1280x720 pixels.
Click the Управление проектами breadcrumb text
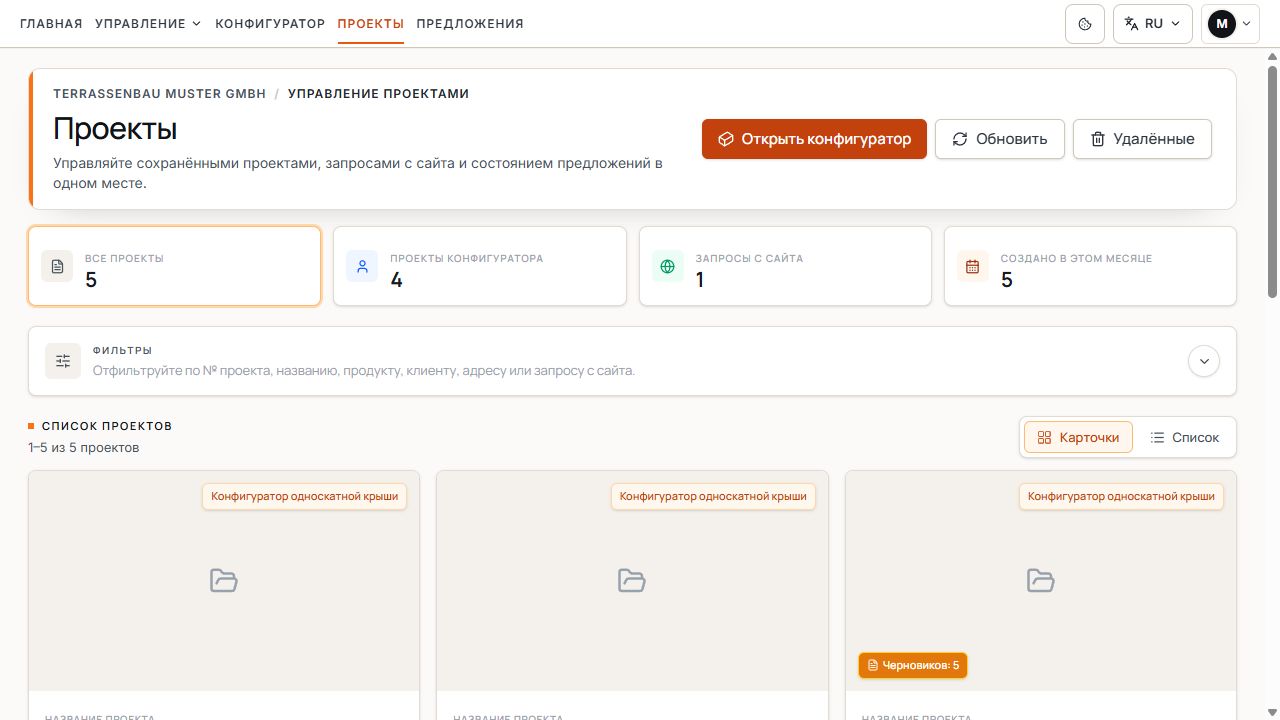378,94
